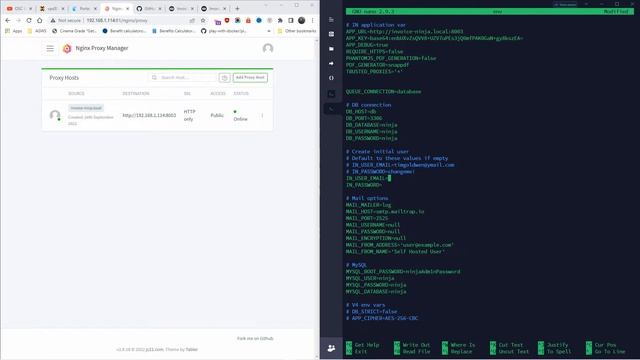Click the HTTP only SSL value
The image size is (640, 360).
(189, 115)
